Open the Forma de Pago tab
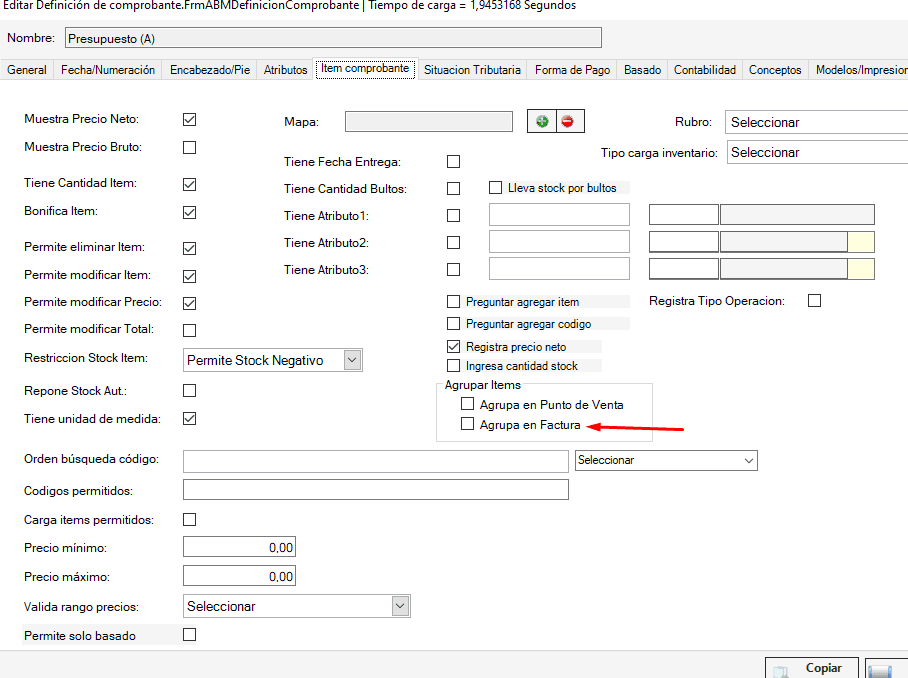908x678 pixels. [572, 70]
